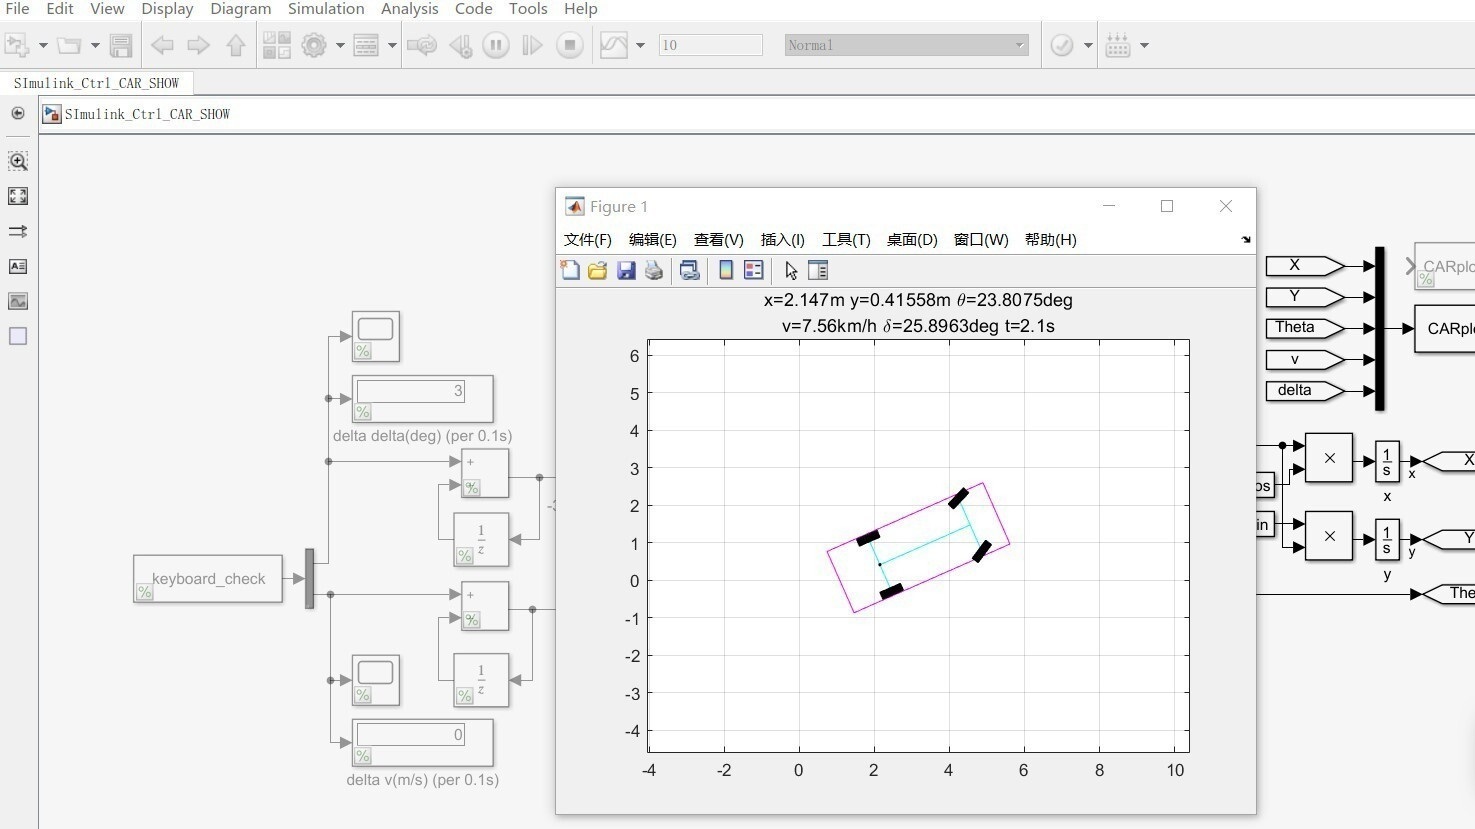1475x829 pixels.
Task: Open the Model Configuration Parameters gear icon
Action: [314, 45]
